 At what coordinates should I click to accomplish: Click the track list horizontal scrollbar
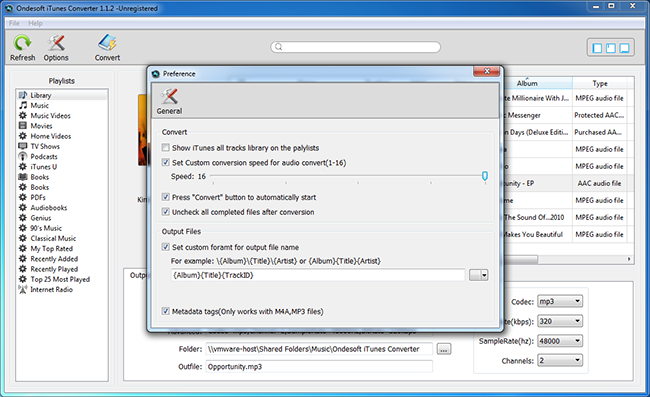[521, 259]
